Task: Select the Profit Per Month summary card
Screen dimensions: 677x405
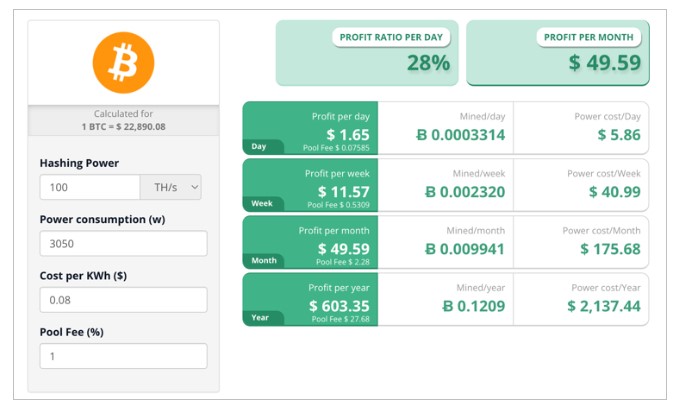Action: click(x=558, y=52)
